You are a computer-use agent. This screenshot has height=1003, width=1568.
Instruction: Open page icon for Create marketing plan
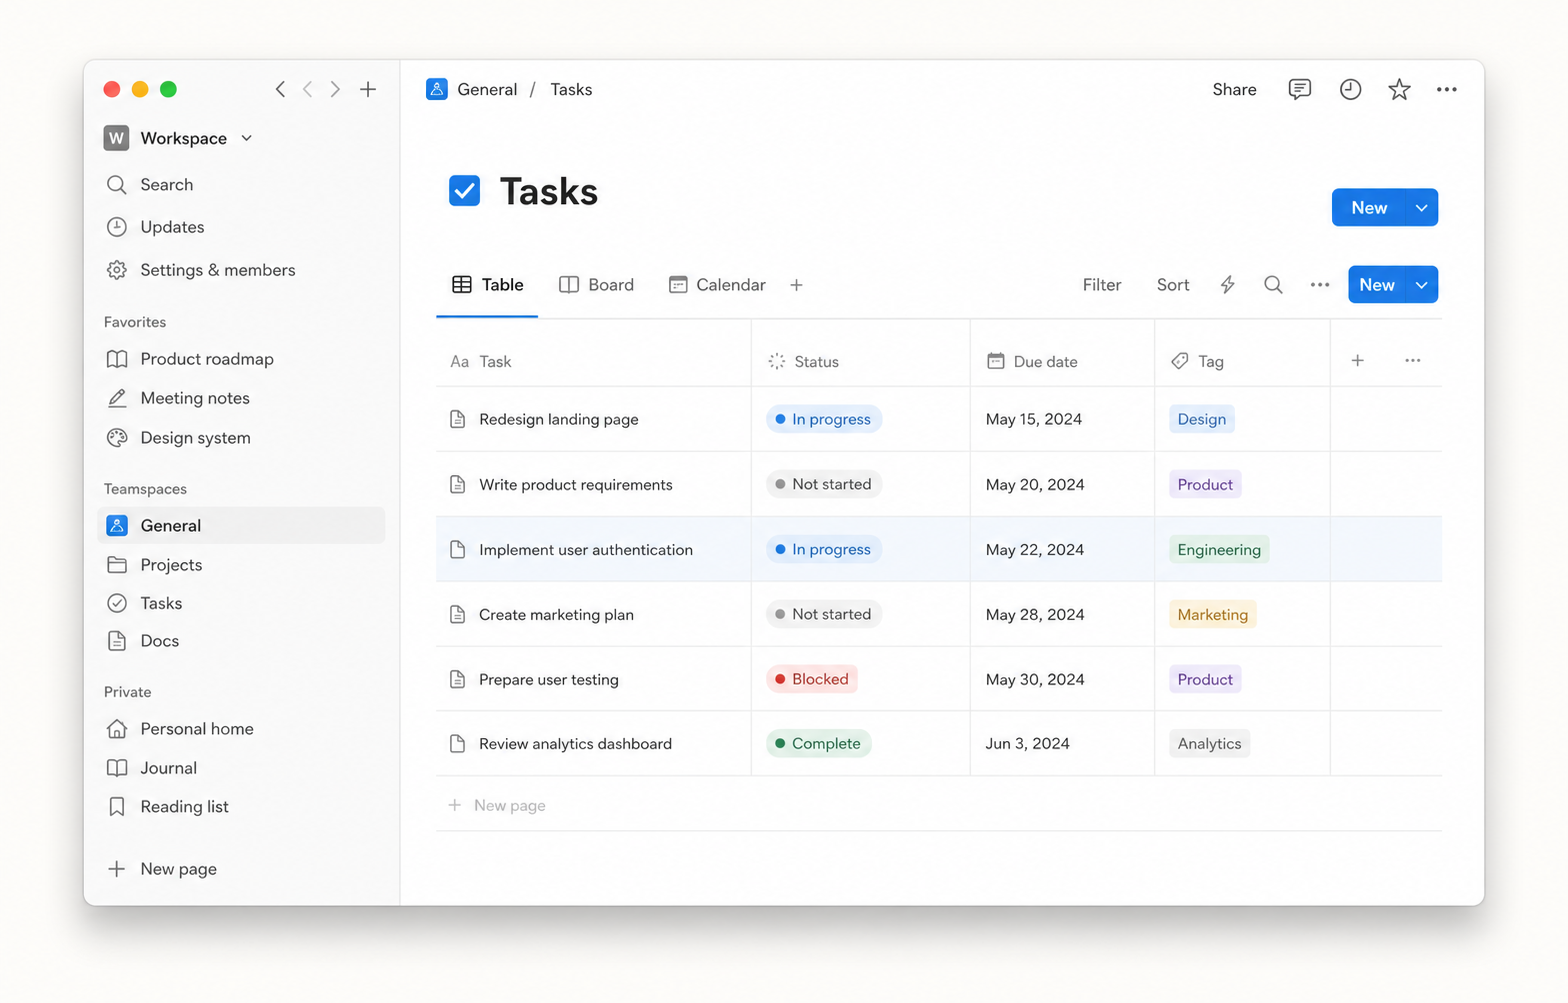point(458,614)
